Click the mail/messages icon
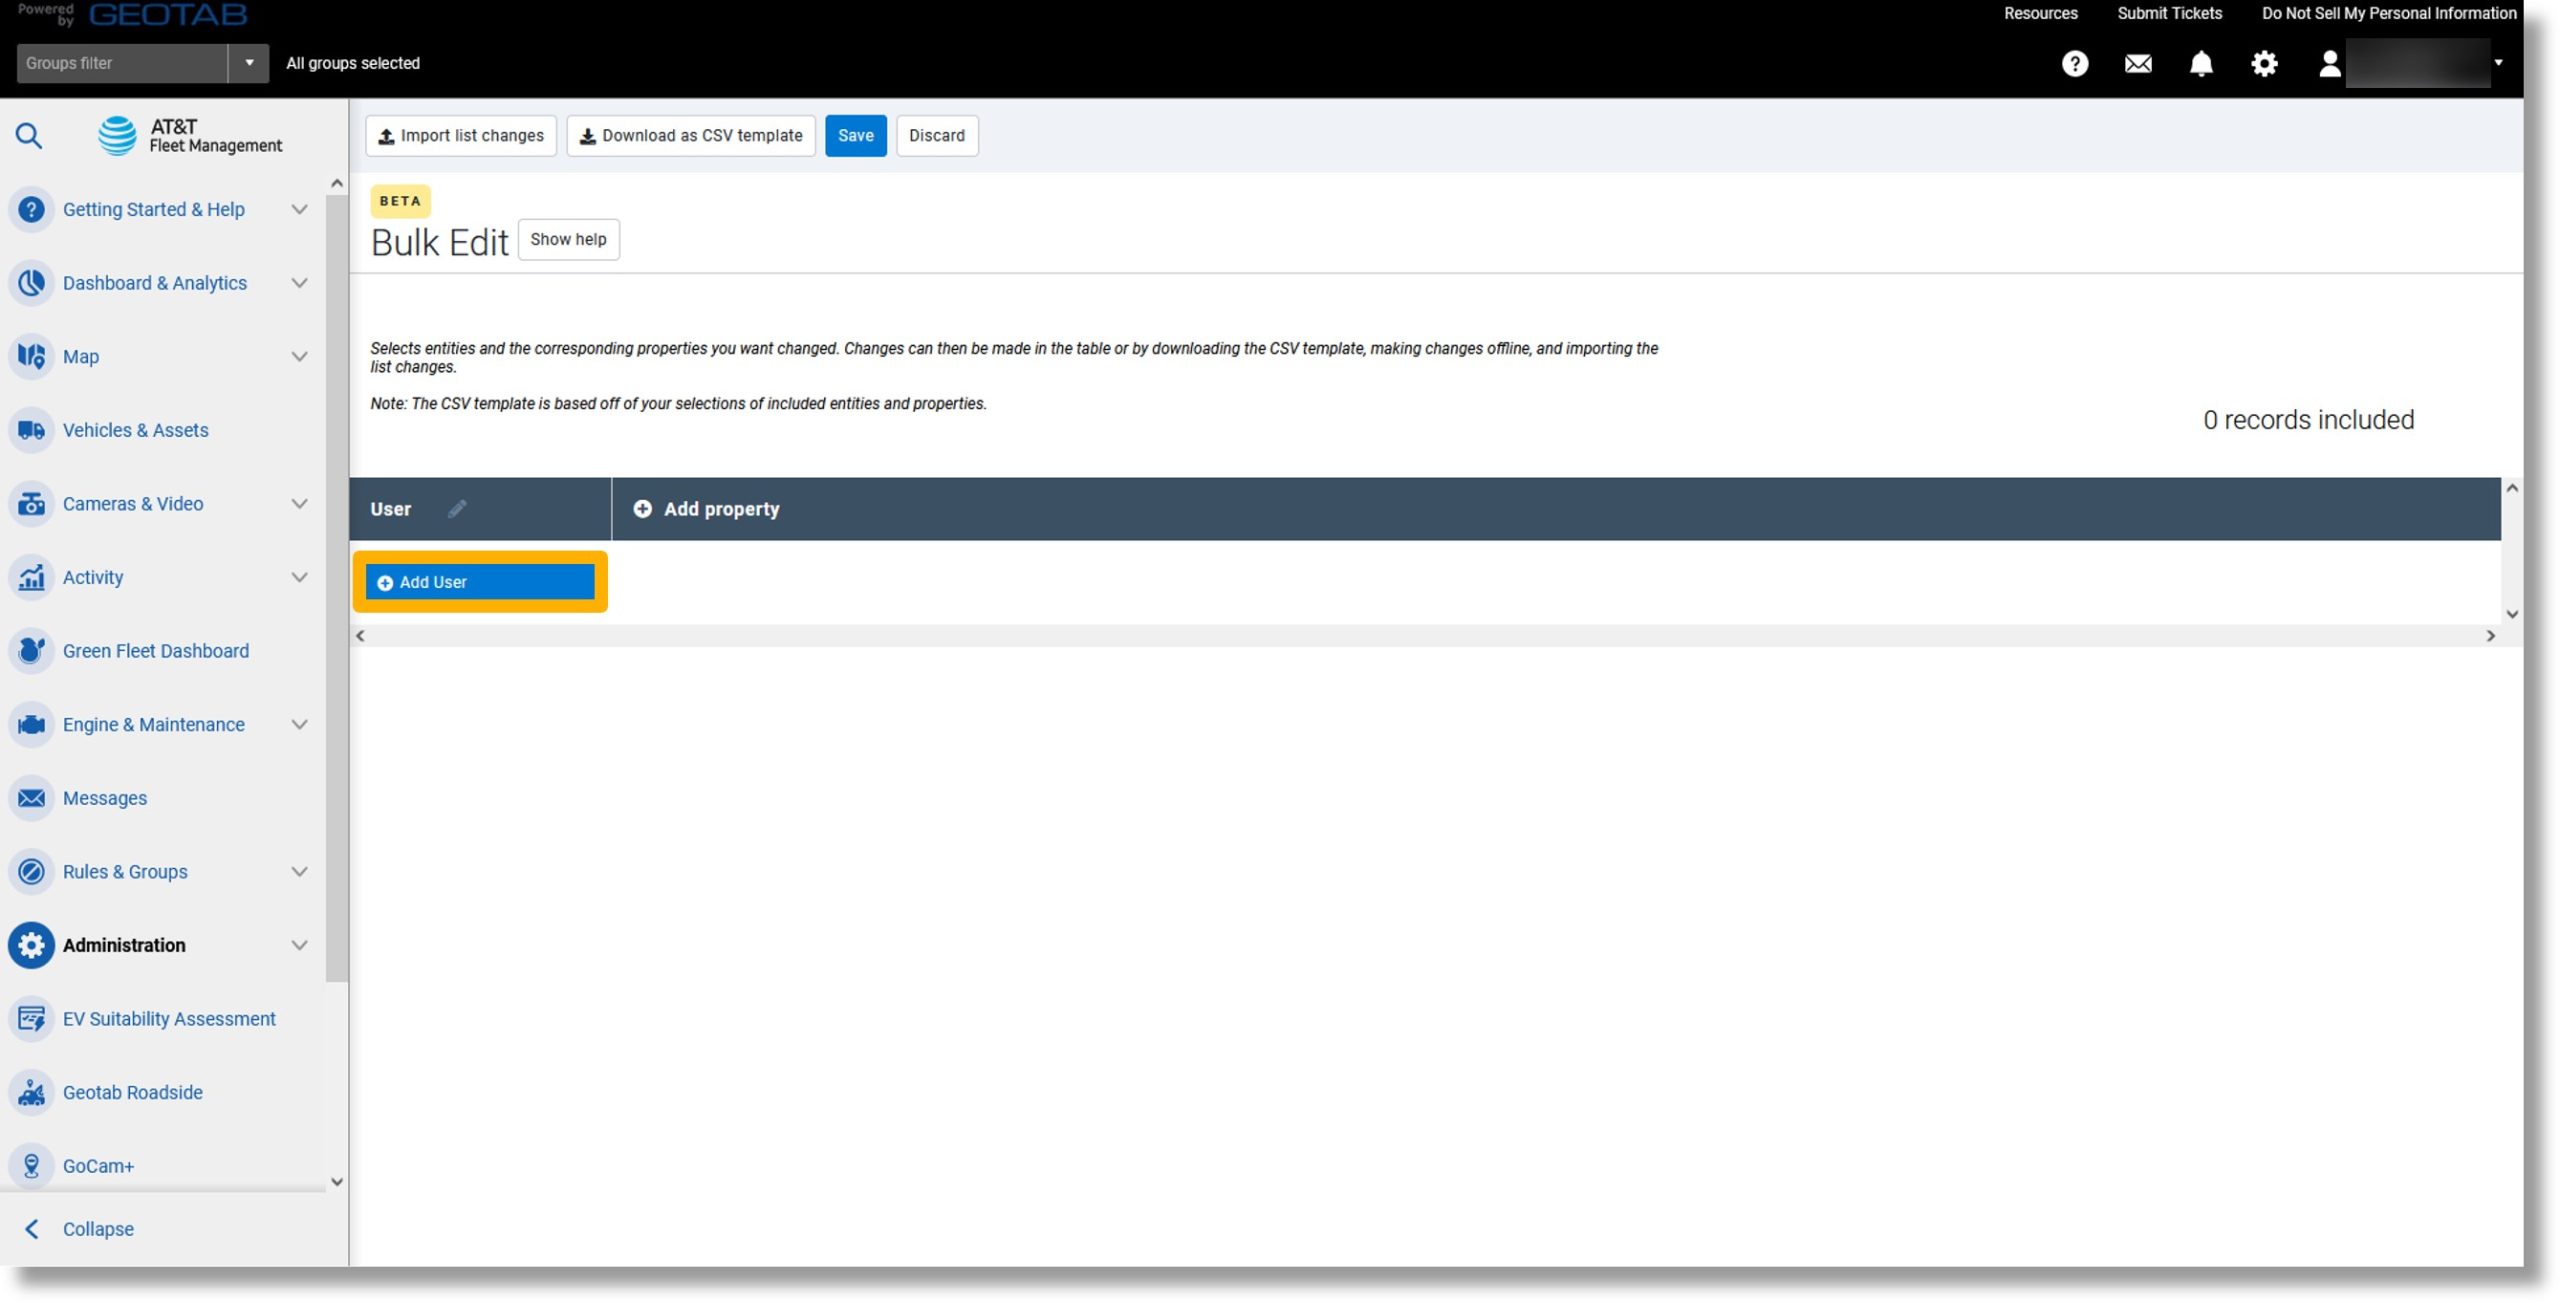 click(2138, 63)
